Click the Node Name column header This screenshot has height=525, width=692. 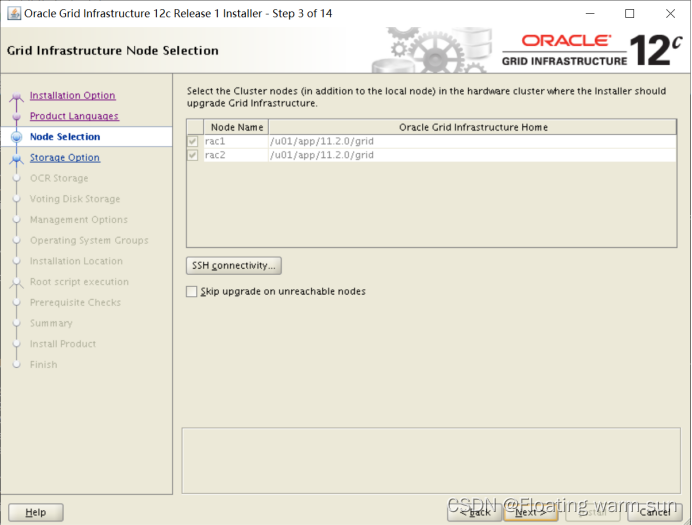(x=236, y=127)
